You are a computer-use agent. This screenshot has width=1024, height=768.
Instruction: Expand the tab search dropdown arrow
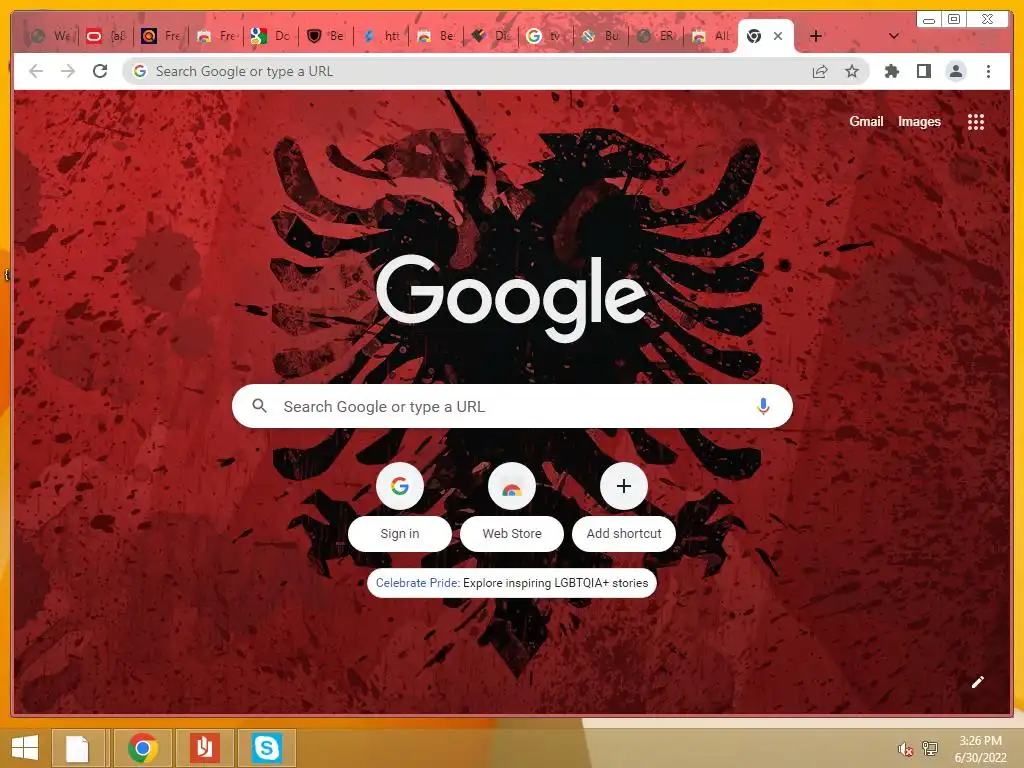pos(894,36)
